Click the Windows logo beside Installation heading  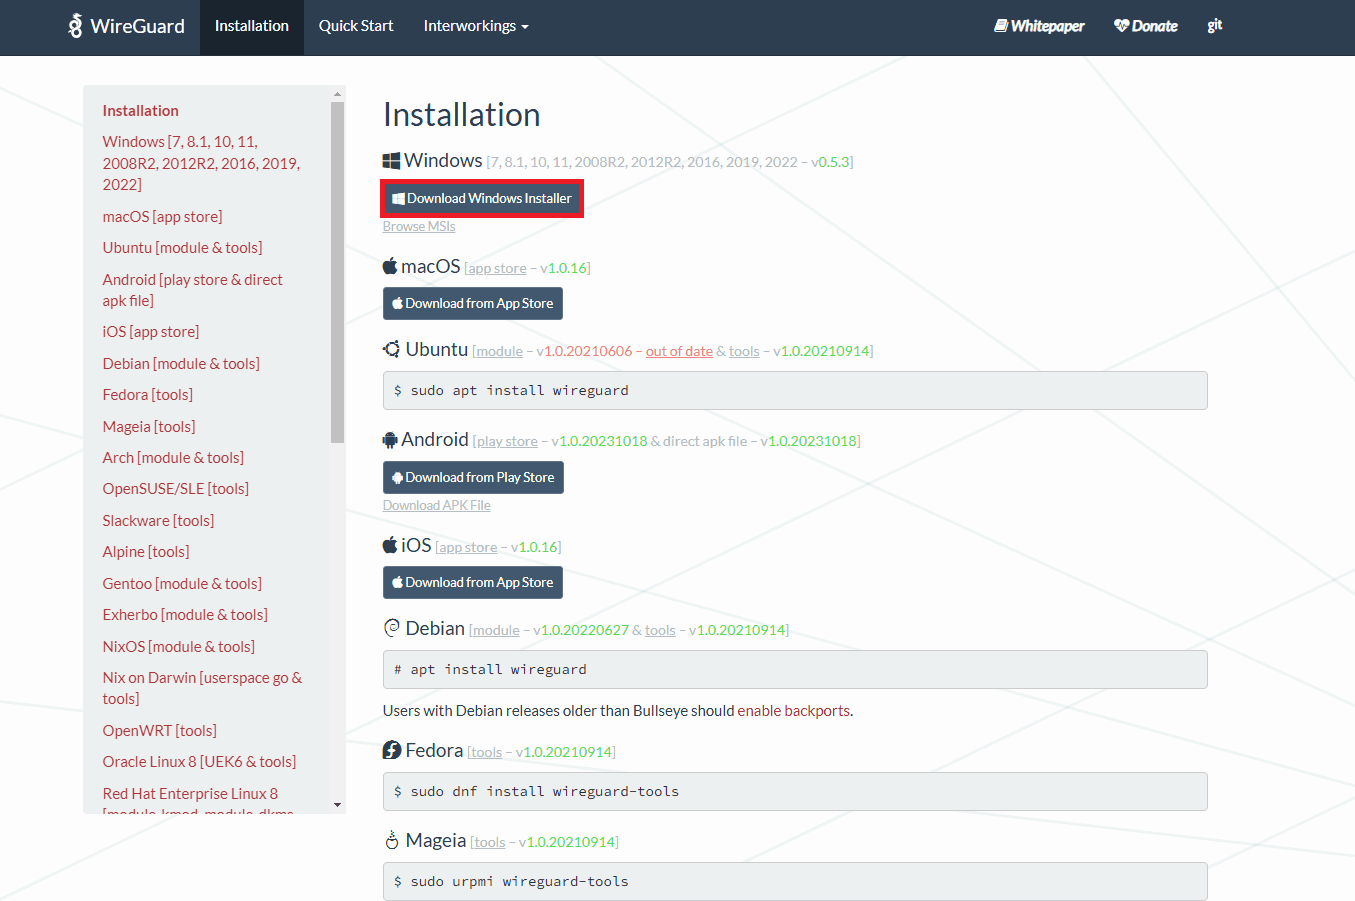pos(390,160)
